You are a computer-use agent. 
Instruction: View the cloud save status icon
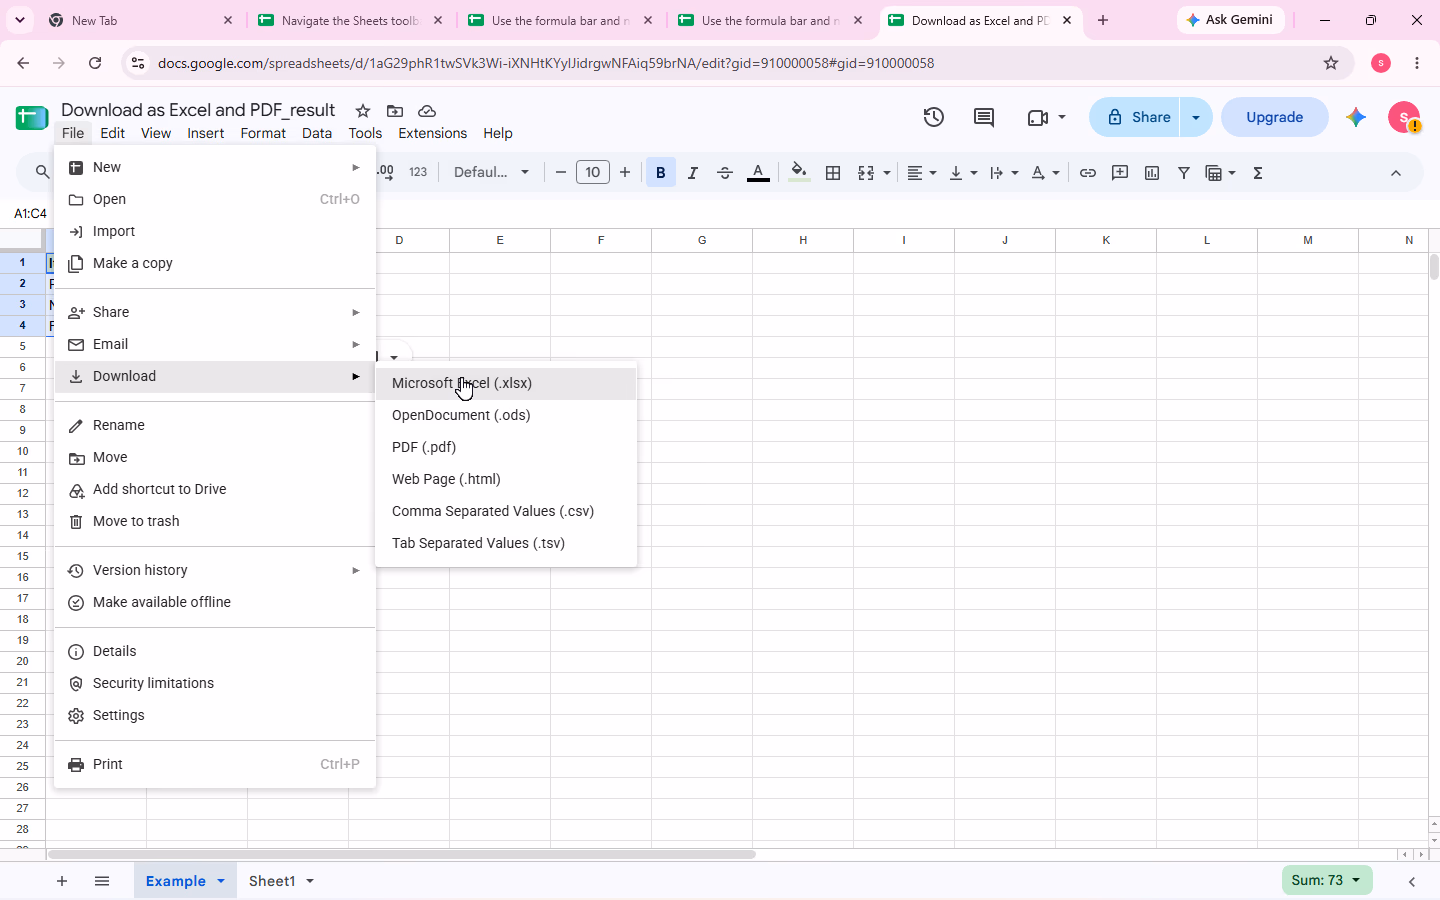427,111
